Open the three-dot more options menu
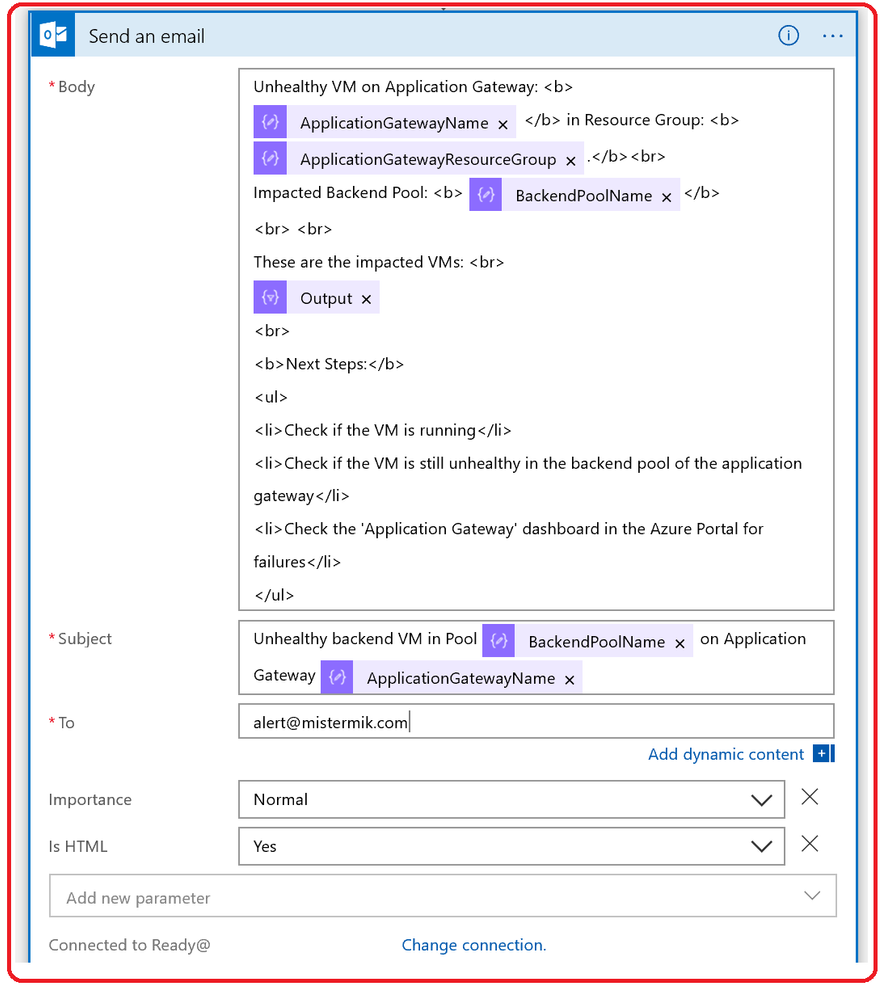Viewport: 883px width, 999px height. 832,36
